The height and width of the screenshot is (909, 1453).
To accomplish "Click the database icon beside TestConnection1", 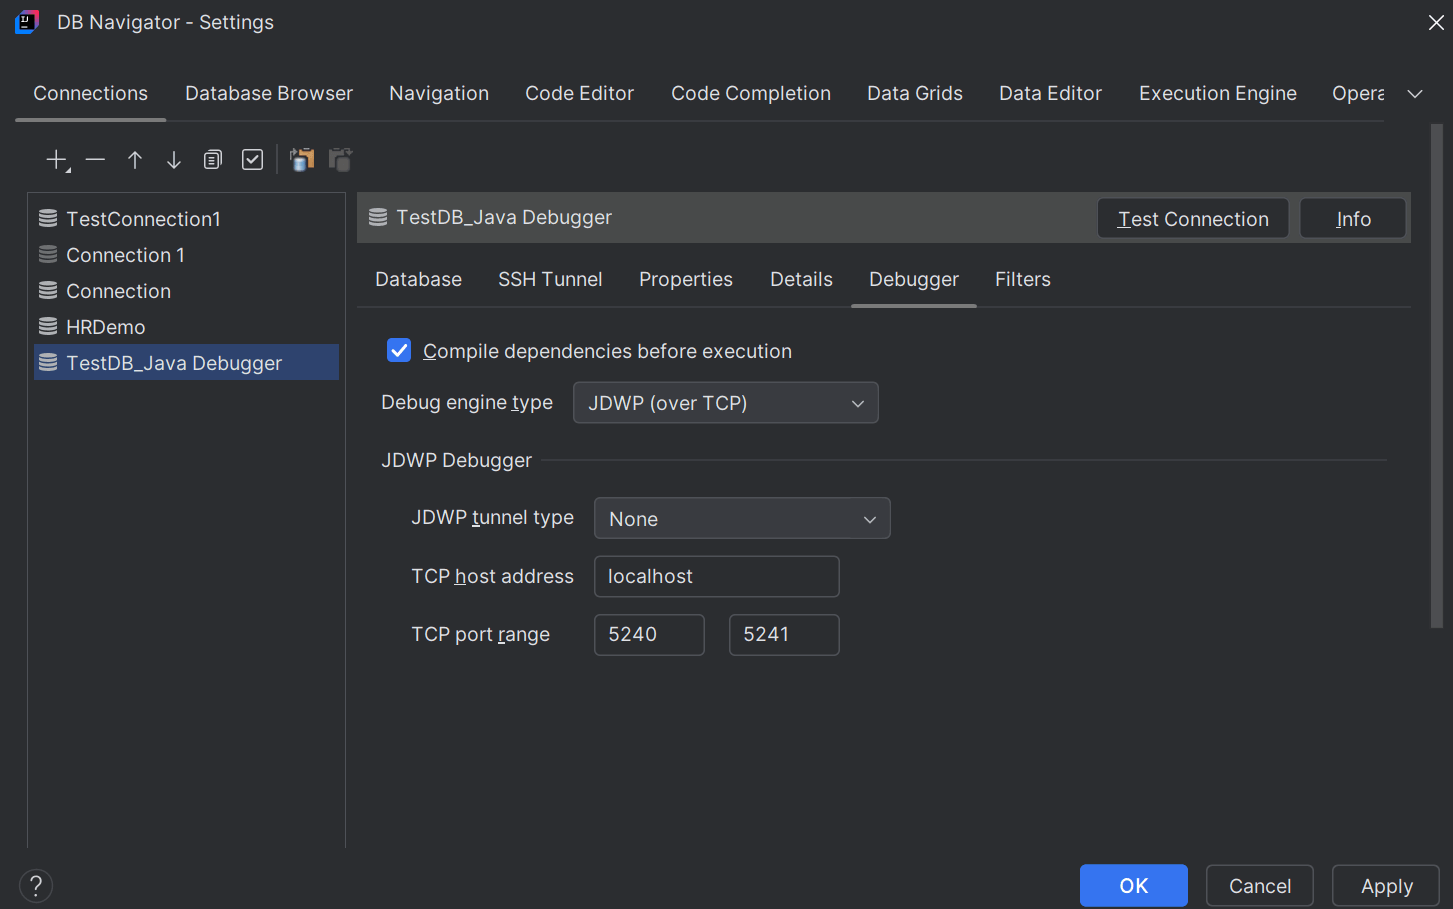I will 48,218.
